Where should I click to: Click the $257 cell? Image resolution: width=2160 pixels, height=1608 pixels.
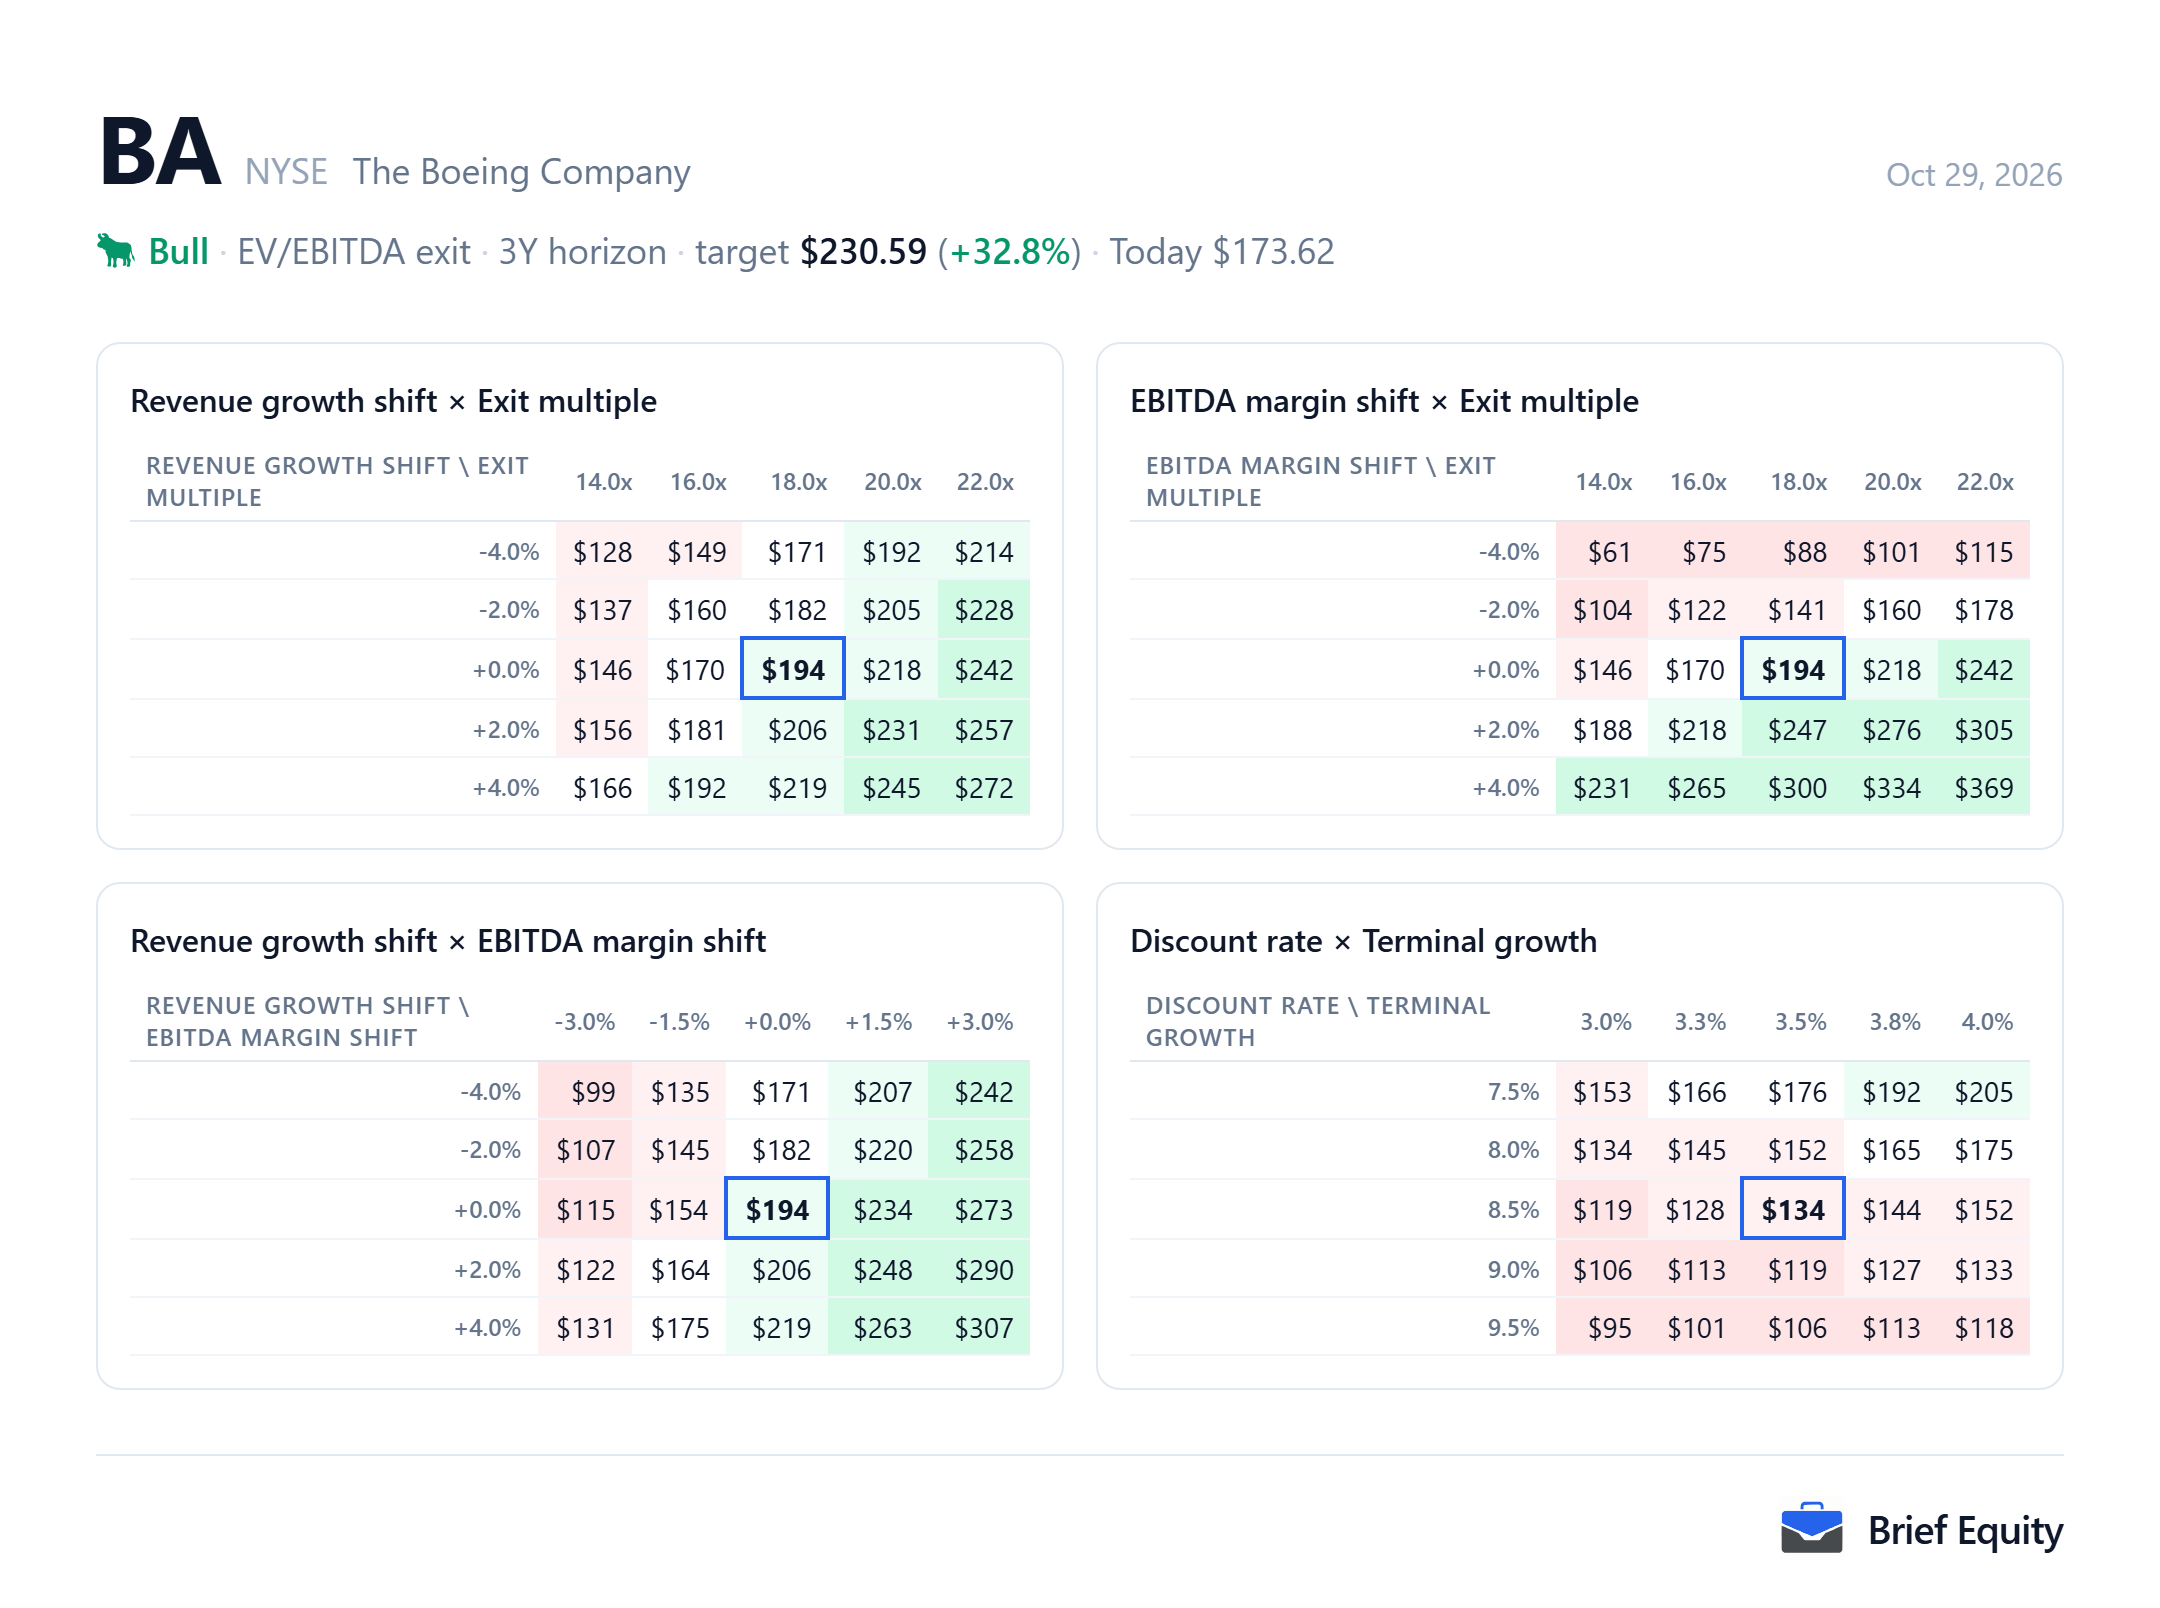point(984,729)
